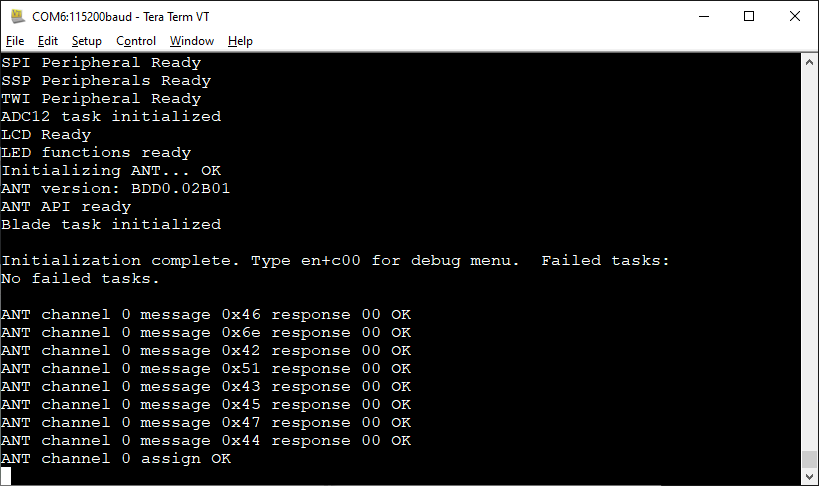Click the "ANT channel 0 assign OK" line
Image resolution: width=819 pixels, height=486 pixels.
click(x=115, y=459)
